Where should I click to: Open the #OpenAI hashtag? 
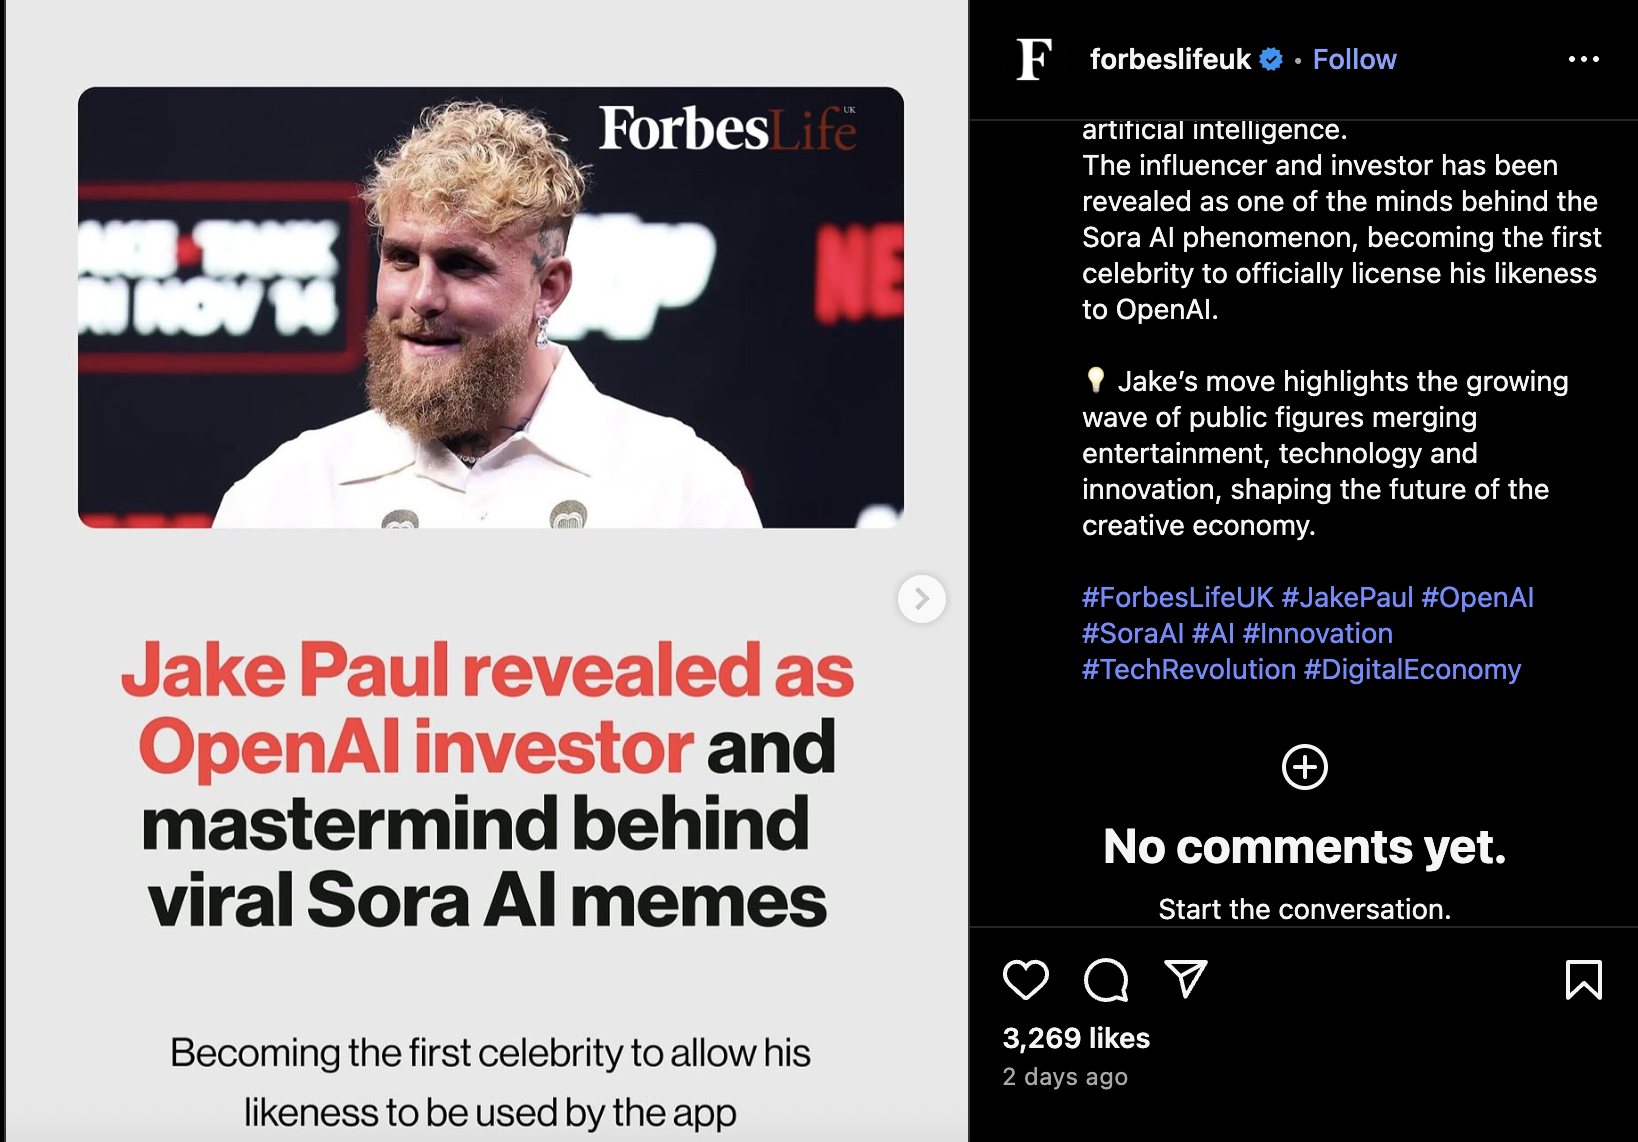point(1477,598)
